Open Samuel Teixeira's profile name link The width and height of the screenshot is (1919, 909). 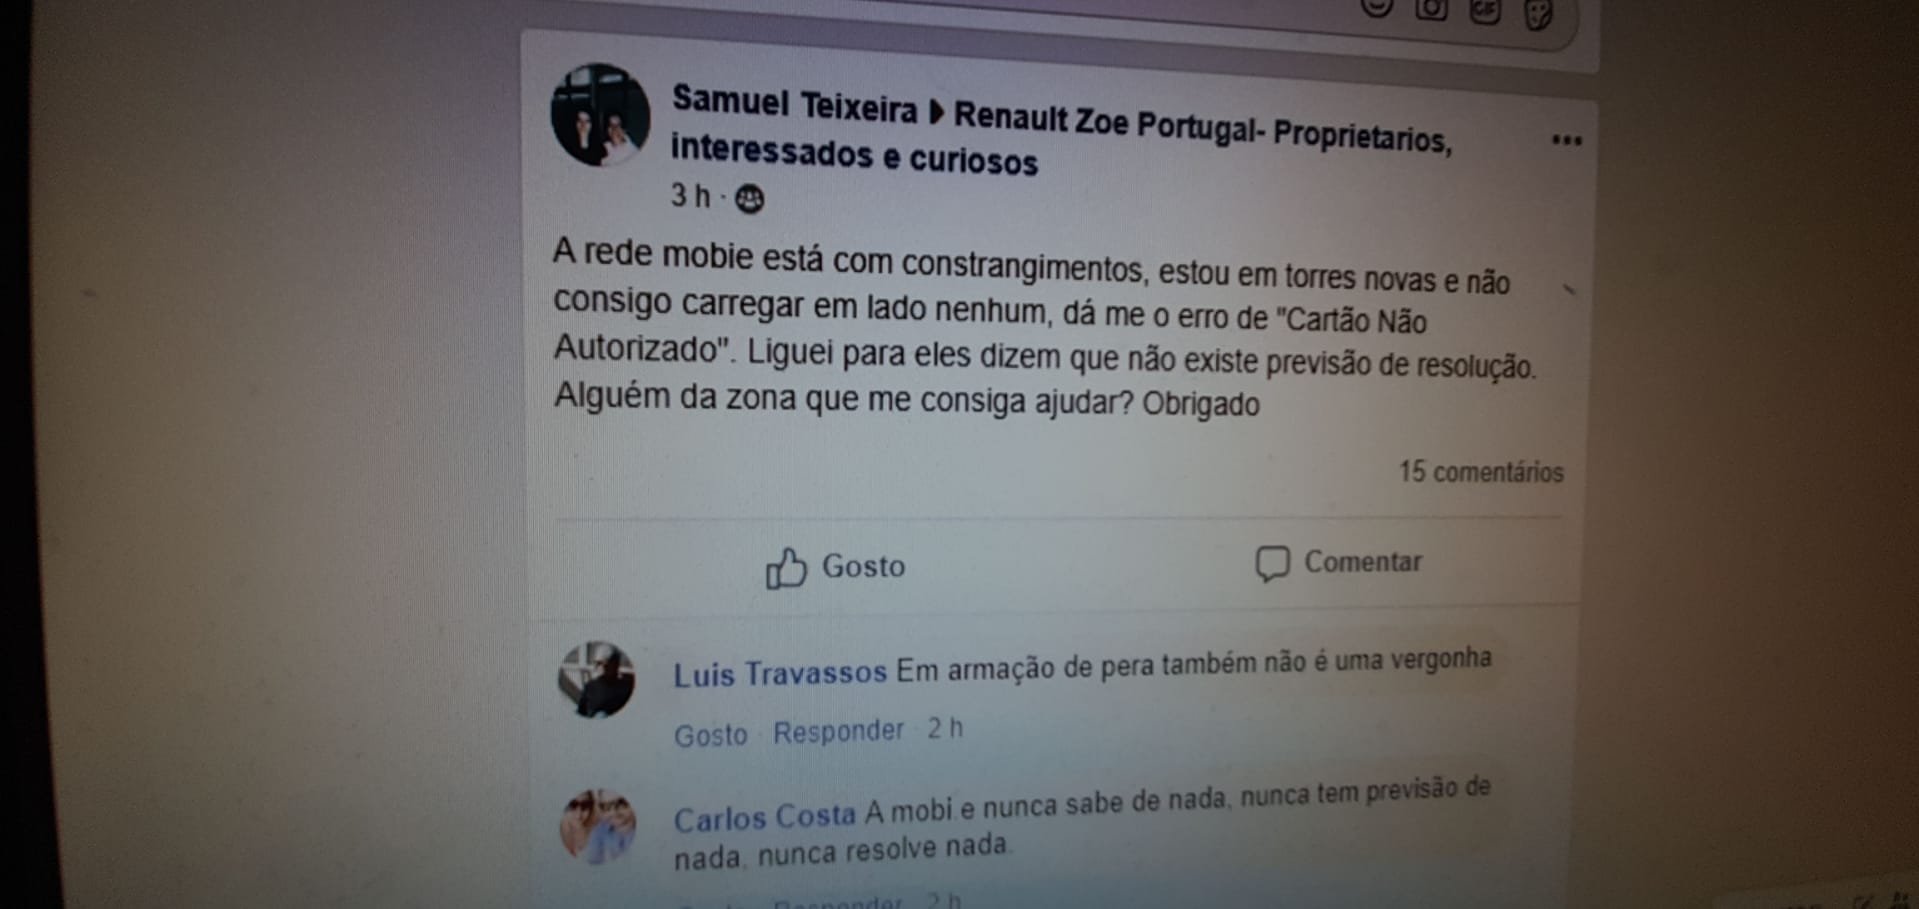[x=794, y=104]
